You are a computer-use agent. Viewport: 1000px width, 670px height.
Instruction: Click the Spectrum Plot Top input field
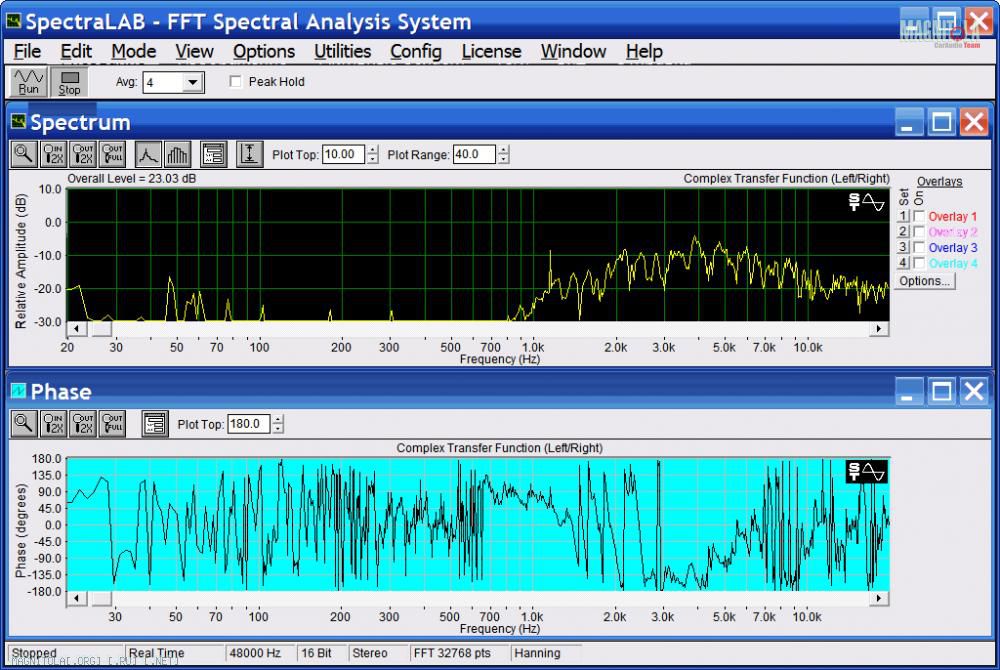click(344, 154)
